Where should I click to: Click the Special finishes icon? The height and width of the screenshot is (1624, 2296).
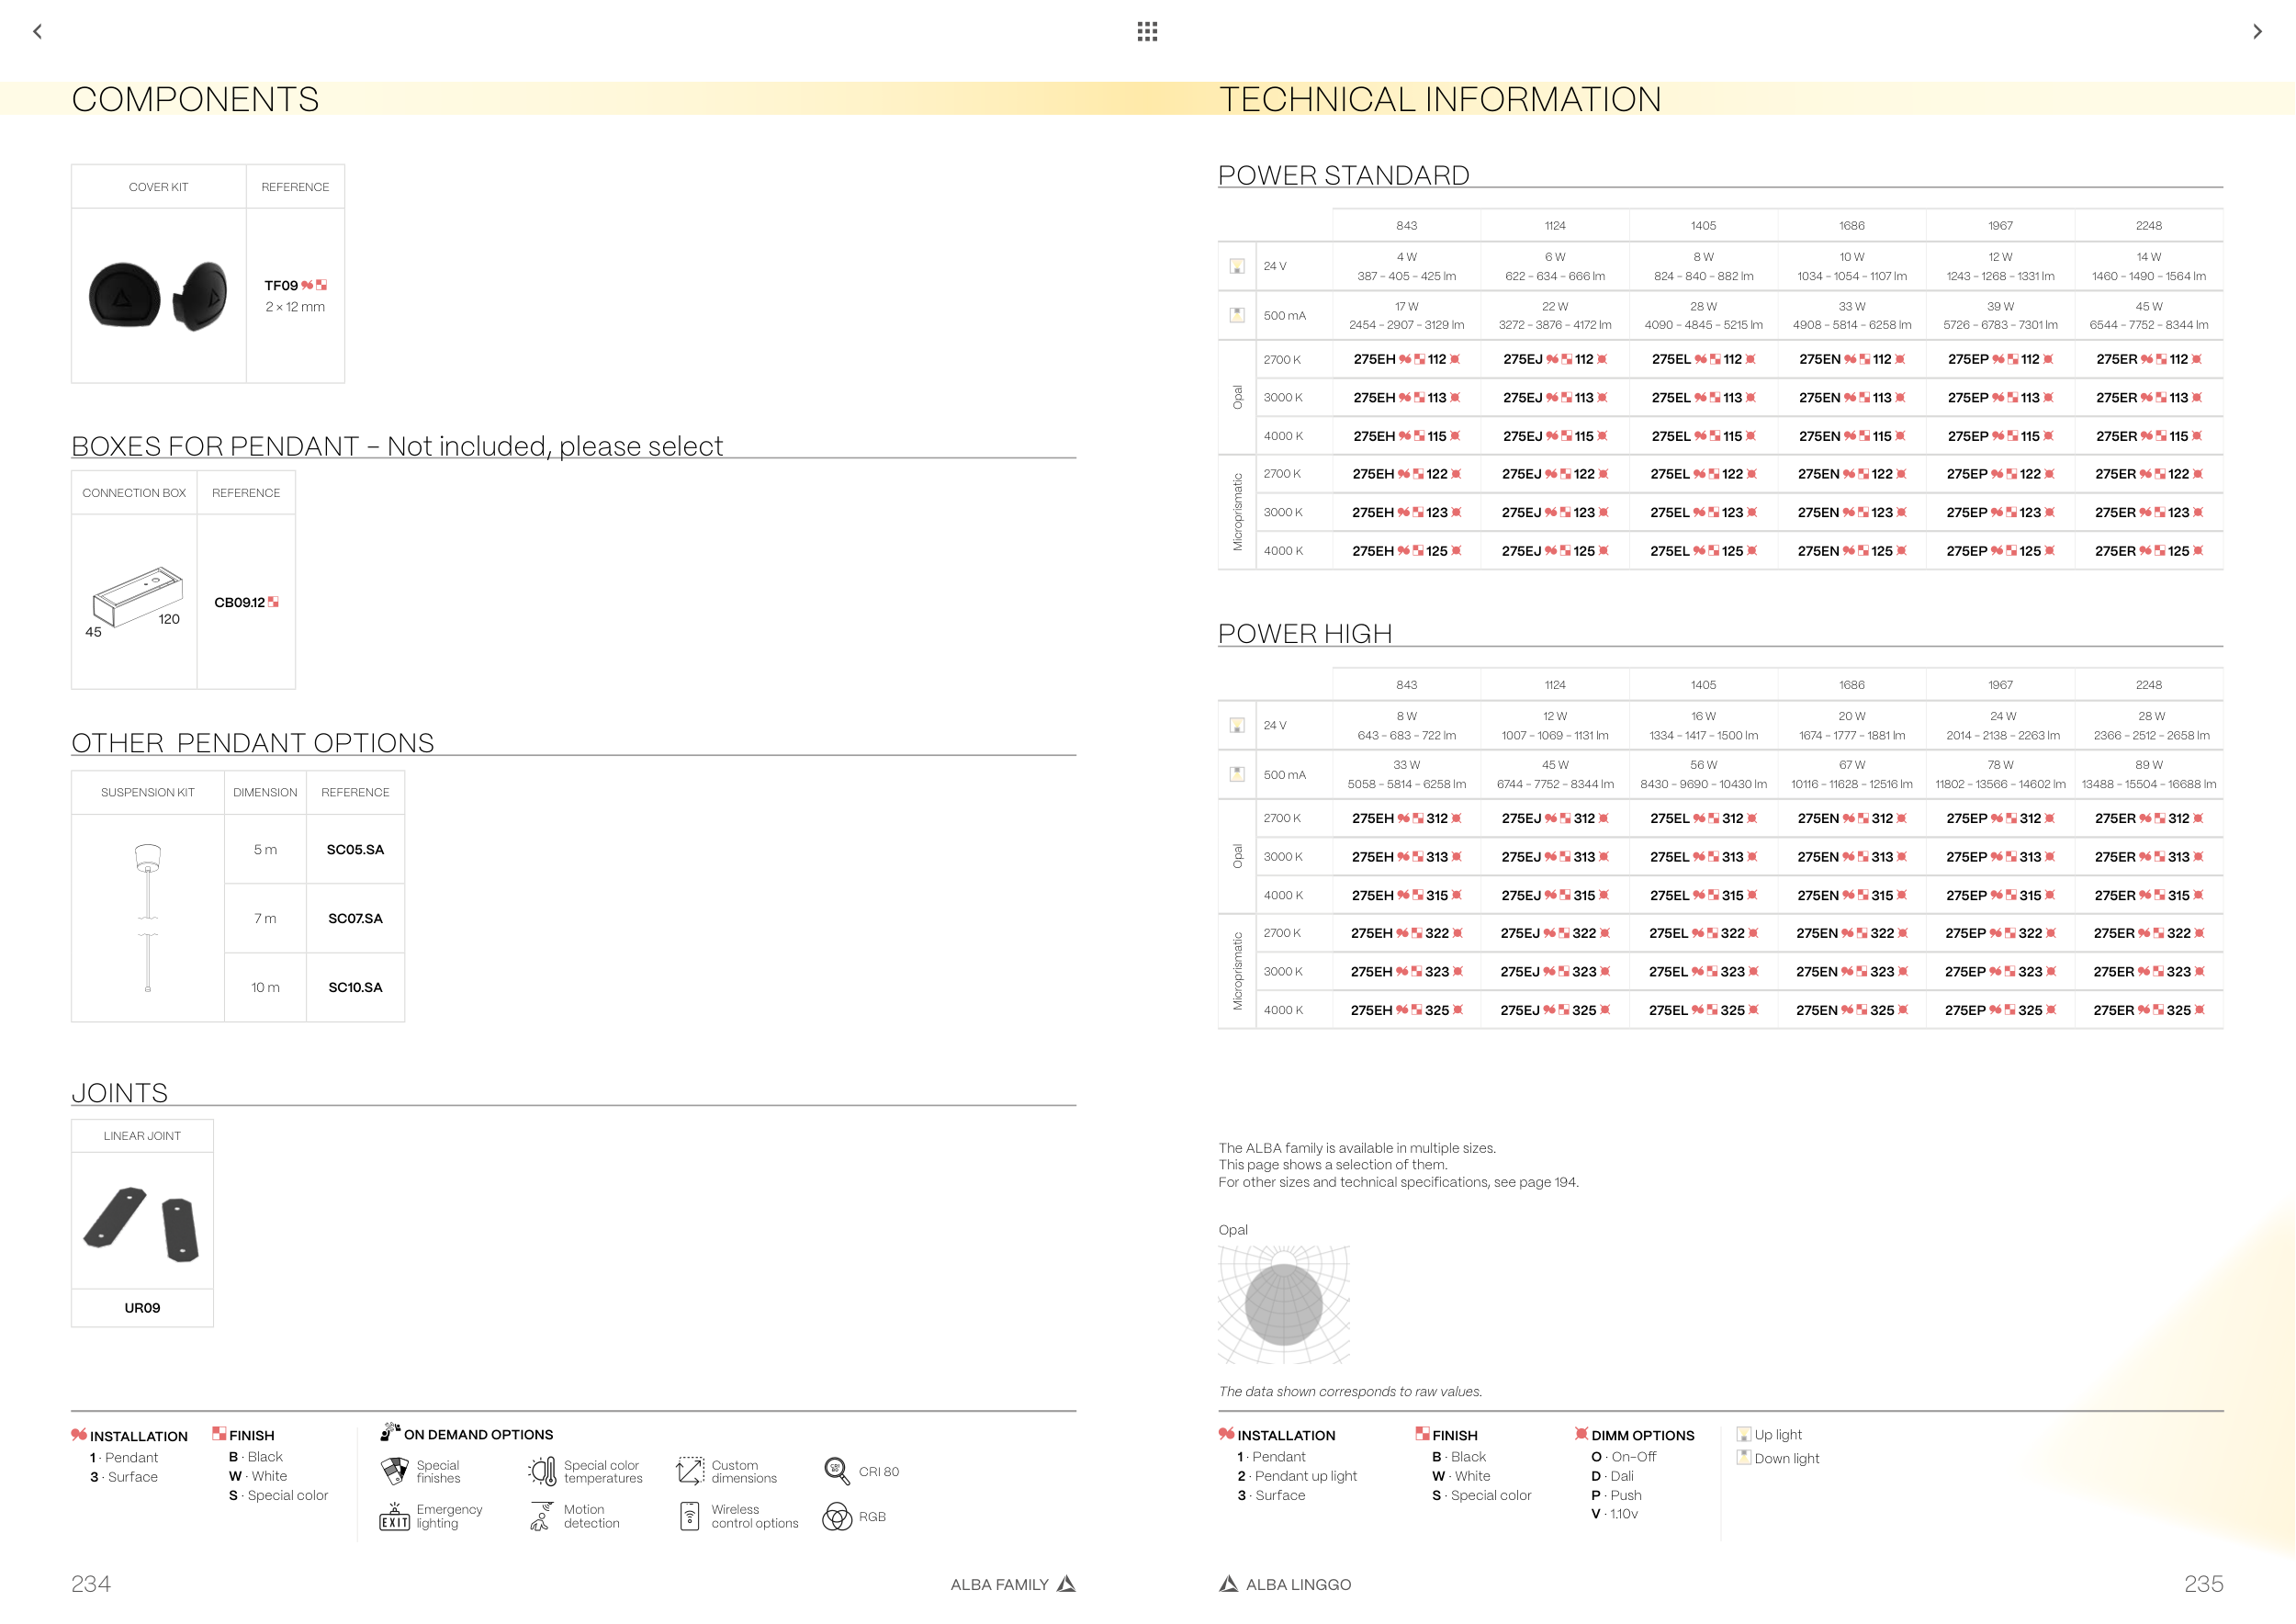click(x=395, y=1471)
